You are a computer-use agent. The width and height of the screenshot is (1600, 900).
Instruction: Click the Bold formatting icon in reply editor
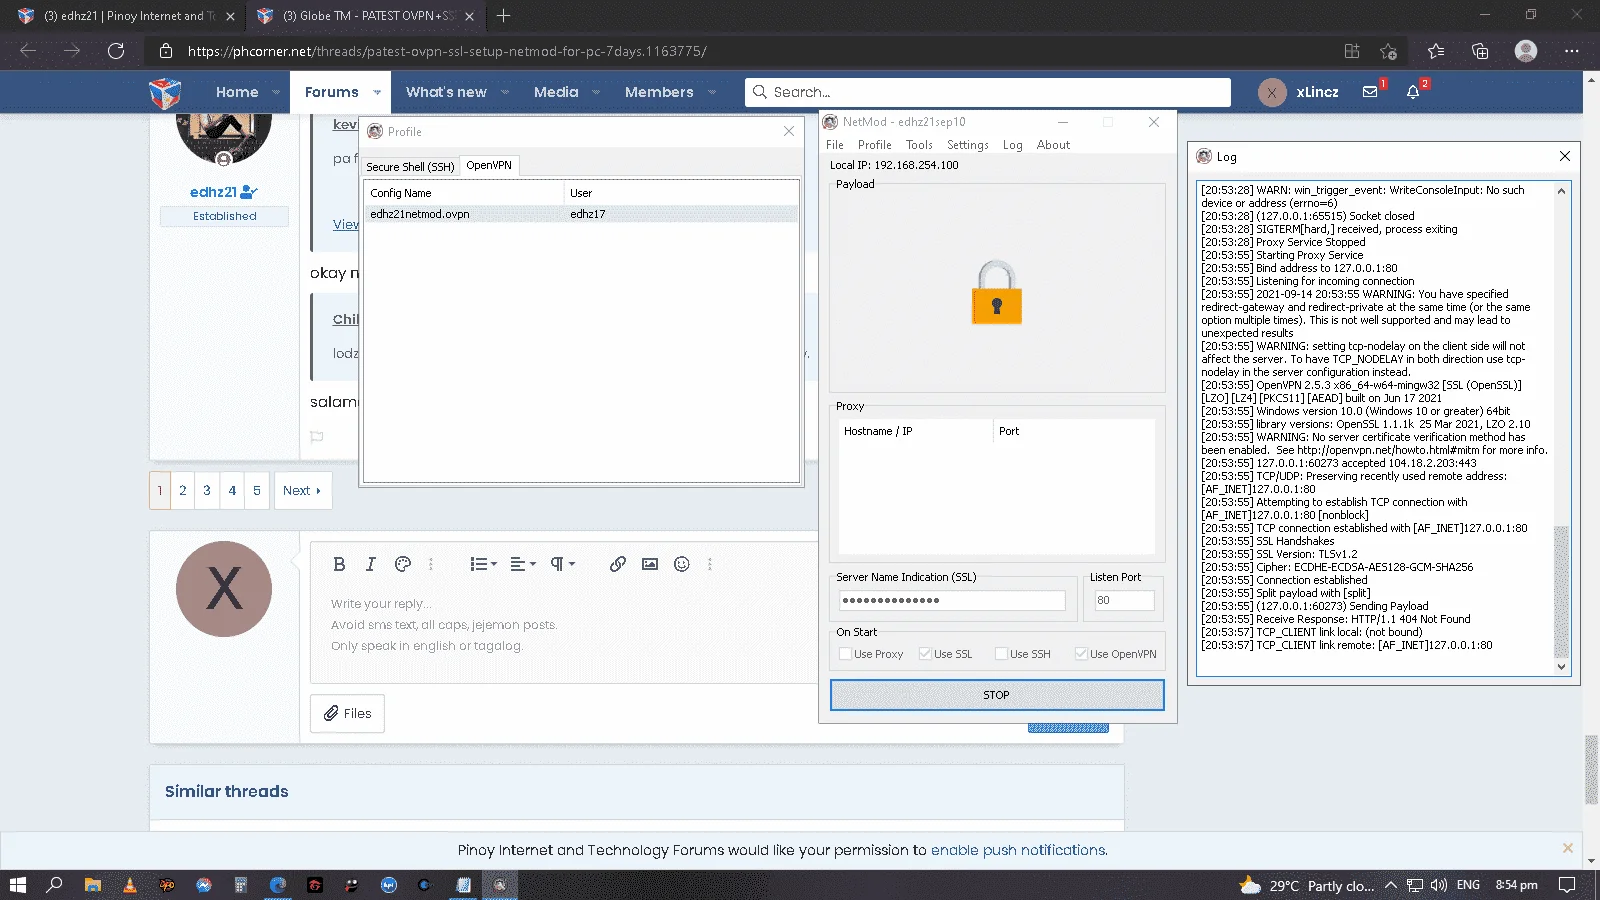pos(339,564)
